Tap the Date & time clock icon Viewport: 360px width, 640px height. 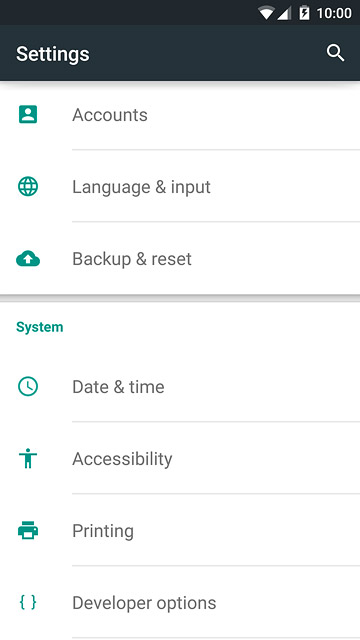pos(28,386)
